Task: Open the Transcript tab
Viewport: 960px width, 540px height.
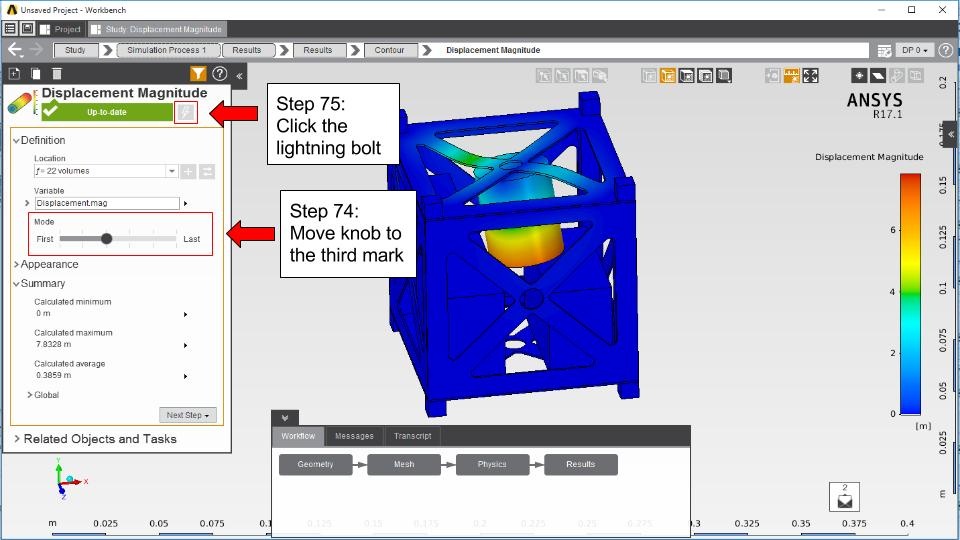Action: (413, 436)
